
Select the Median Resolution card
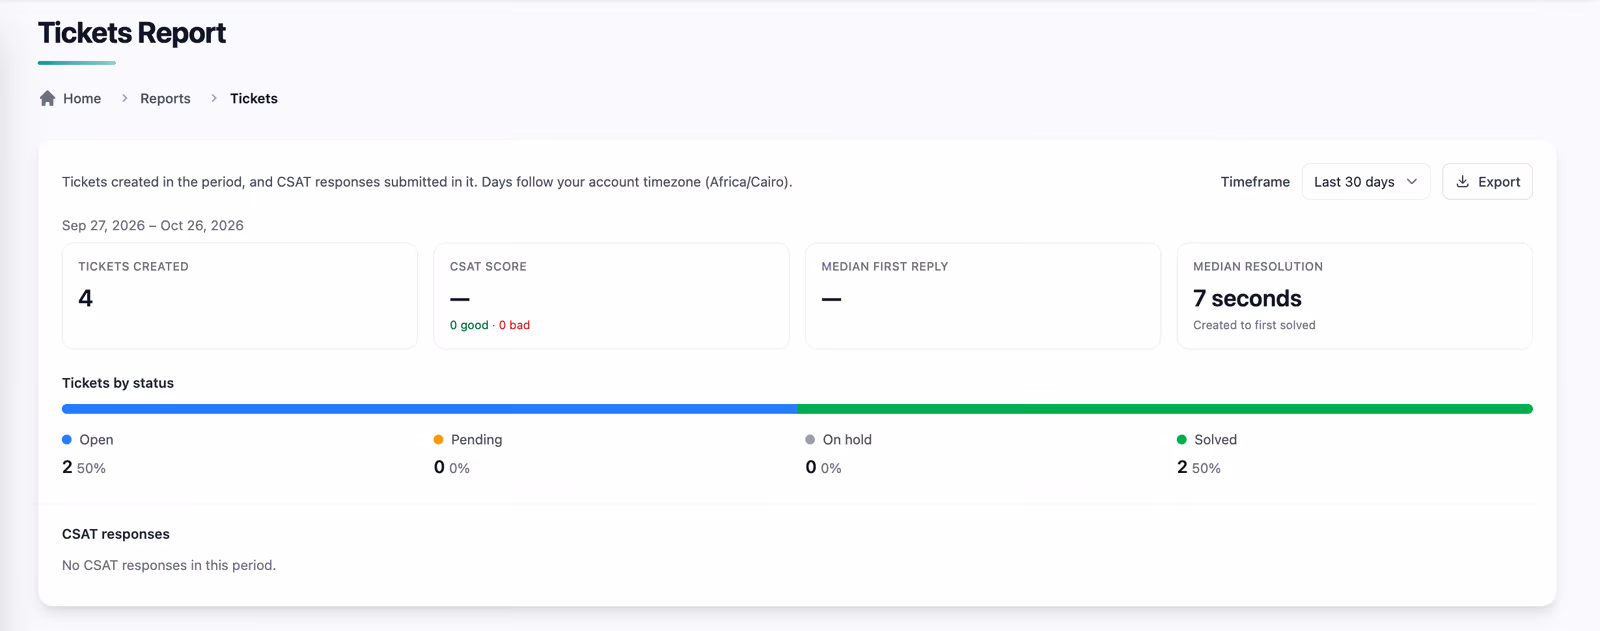click(x=1355, y=296)
